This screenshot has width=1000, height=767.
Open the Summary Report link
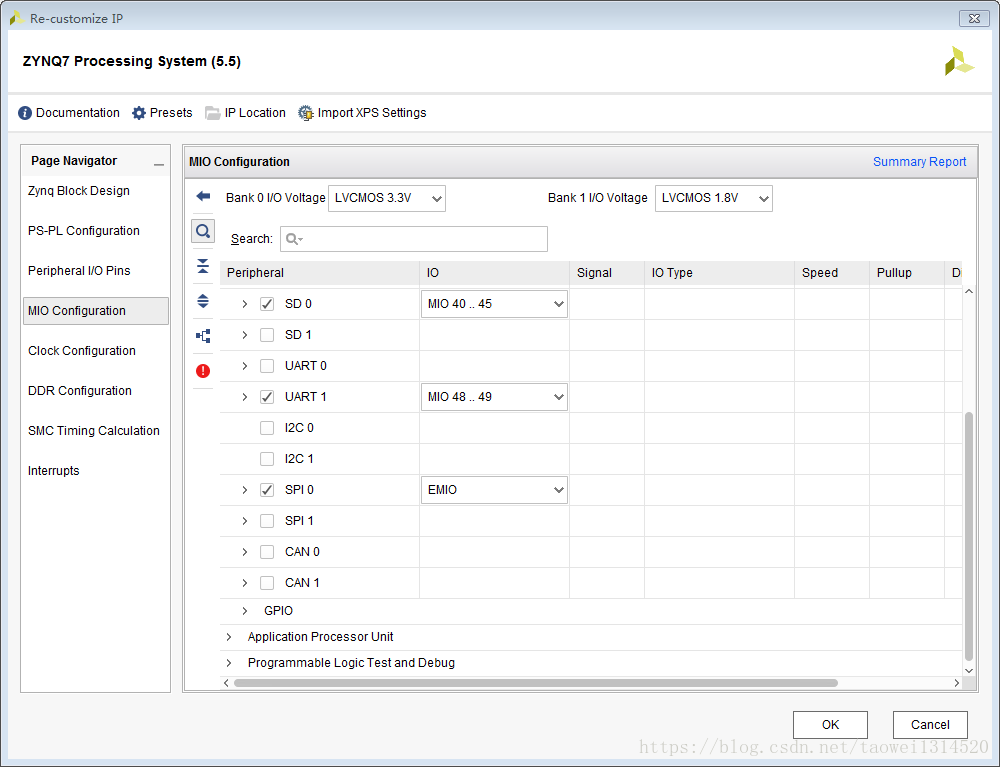pos(919,162)
